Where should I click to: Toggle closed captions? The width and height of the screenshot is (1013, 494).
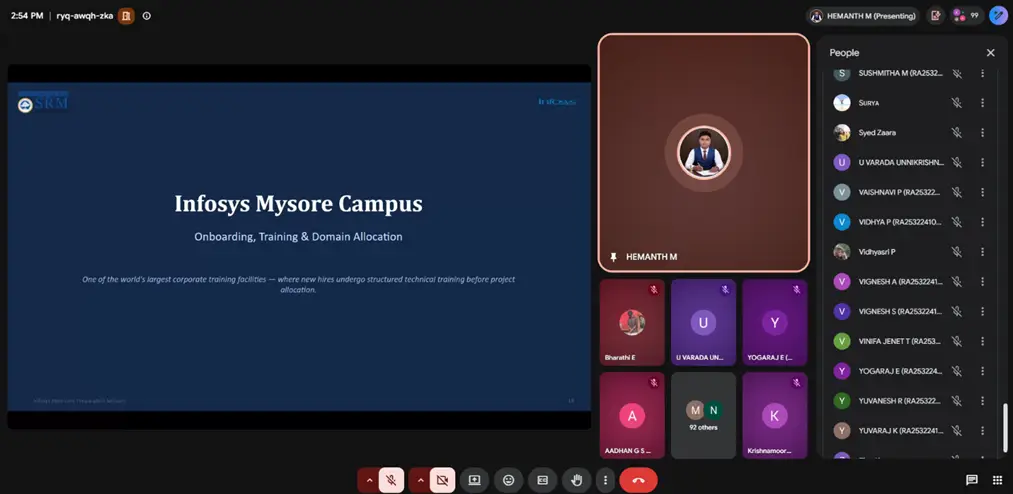543,480
